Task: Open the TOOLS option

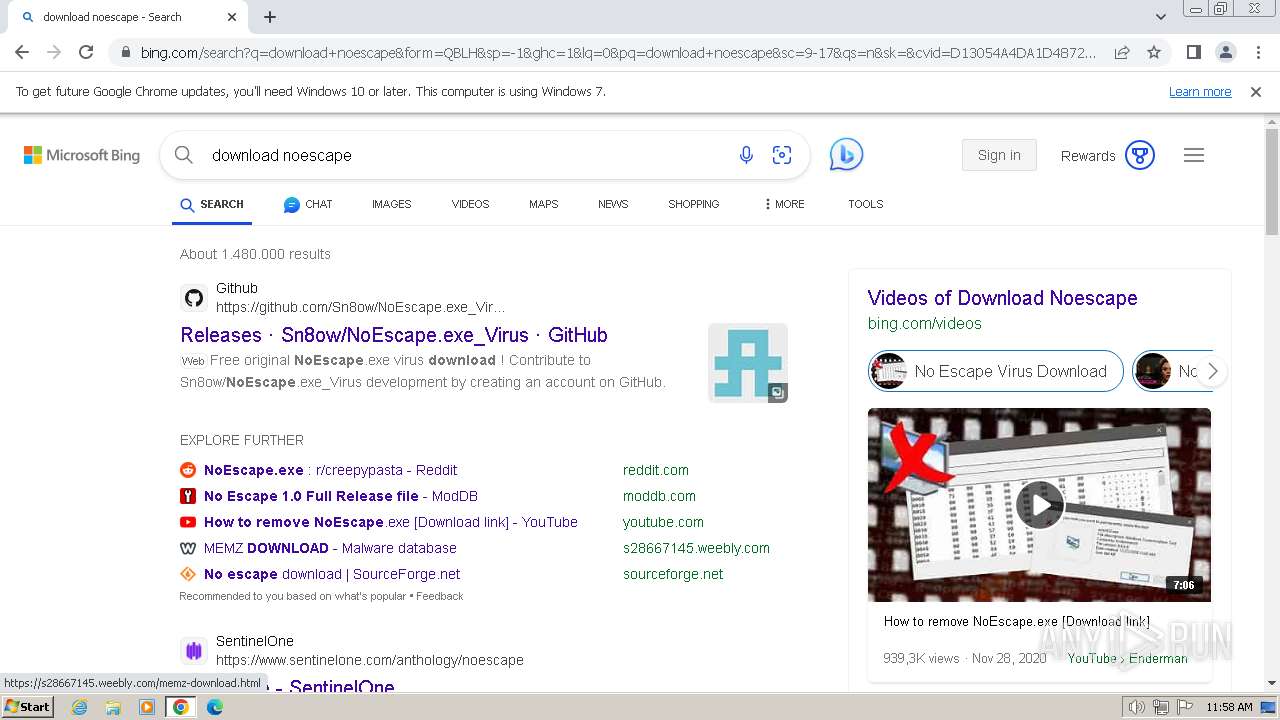Action: point(866,204)
